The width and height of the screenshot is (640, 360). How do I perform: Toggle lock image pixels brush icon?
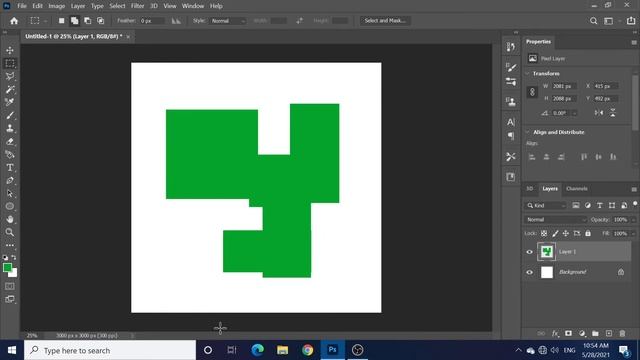click(x=555, y=233)
